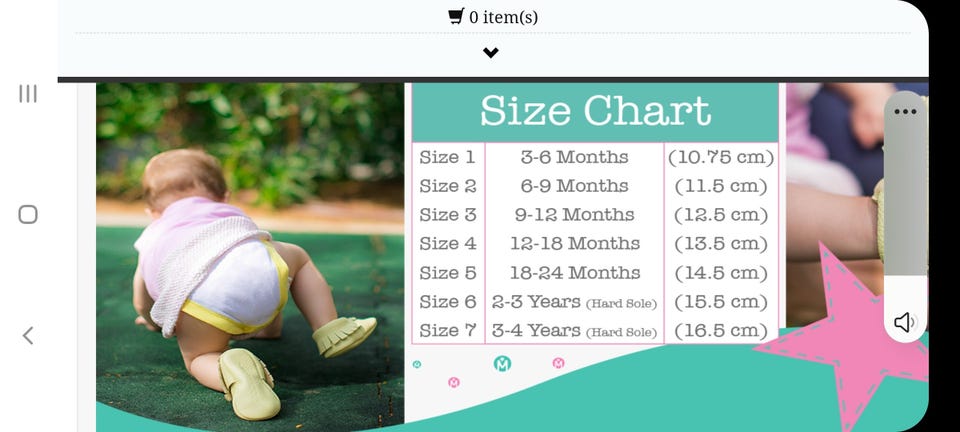Click the 16.5 cm measurement for Size 7
The height and width of the screenshot is (432, 960).
coord(721,331)
